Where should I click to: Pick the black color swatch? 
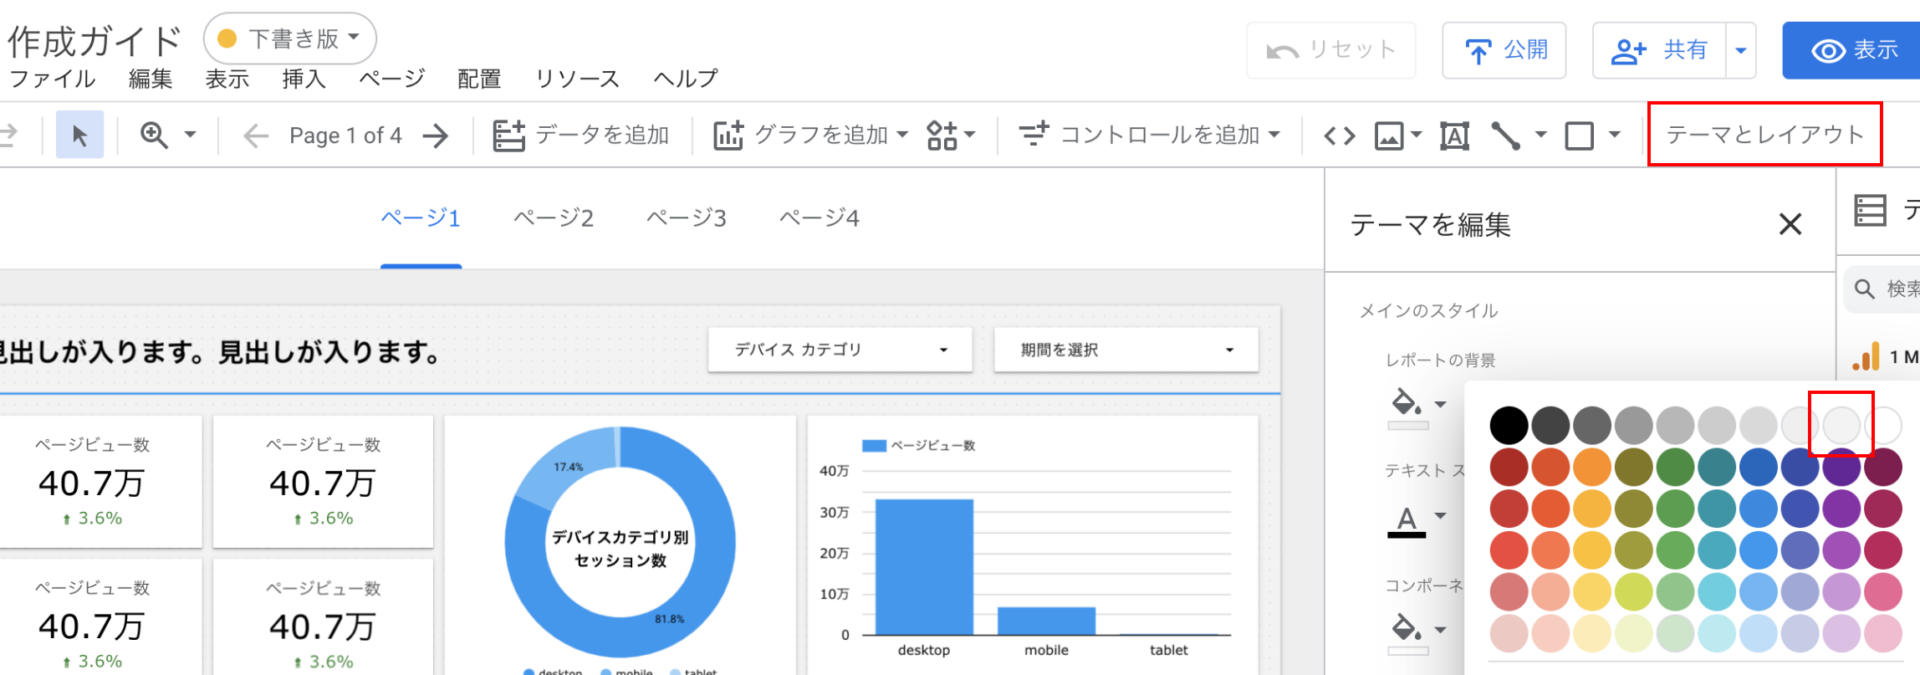1508,425
